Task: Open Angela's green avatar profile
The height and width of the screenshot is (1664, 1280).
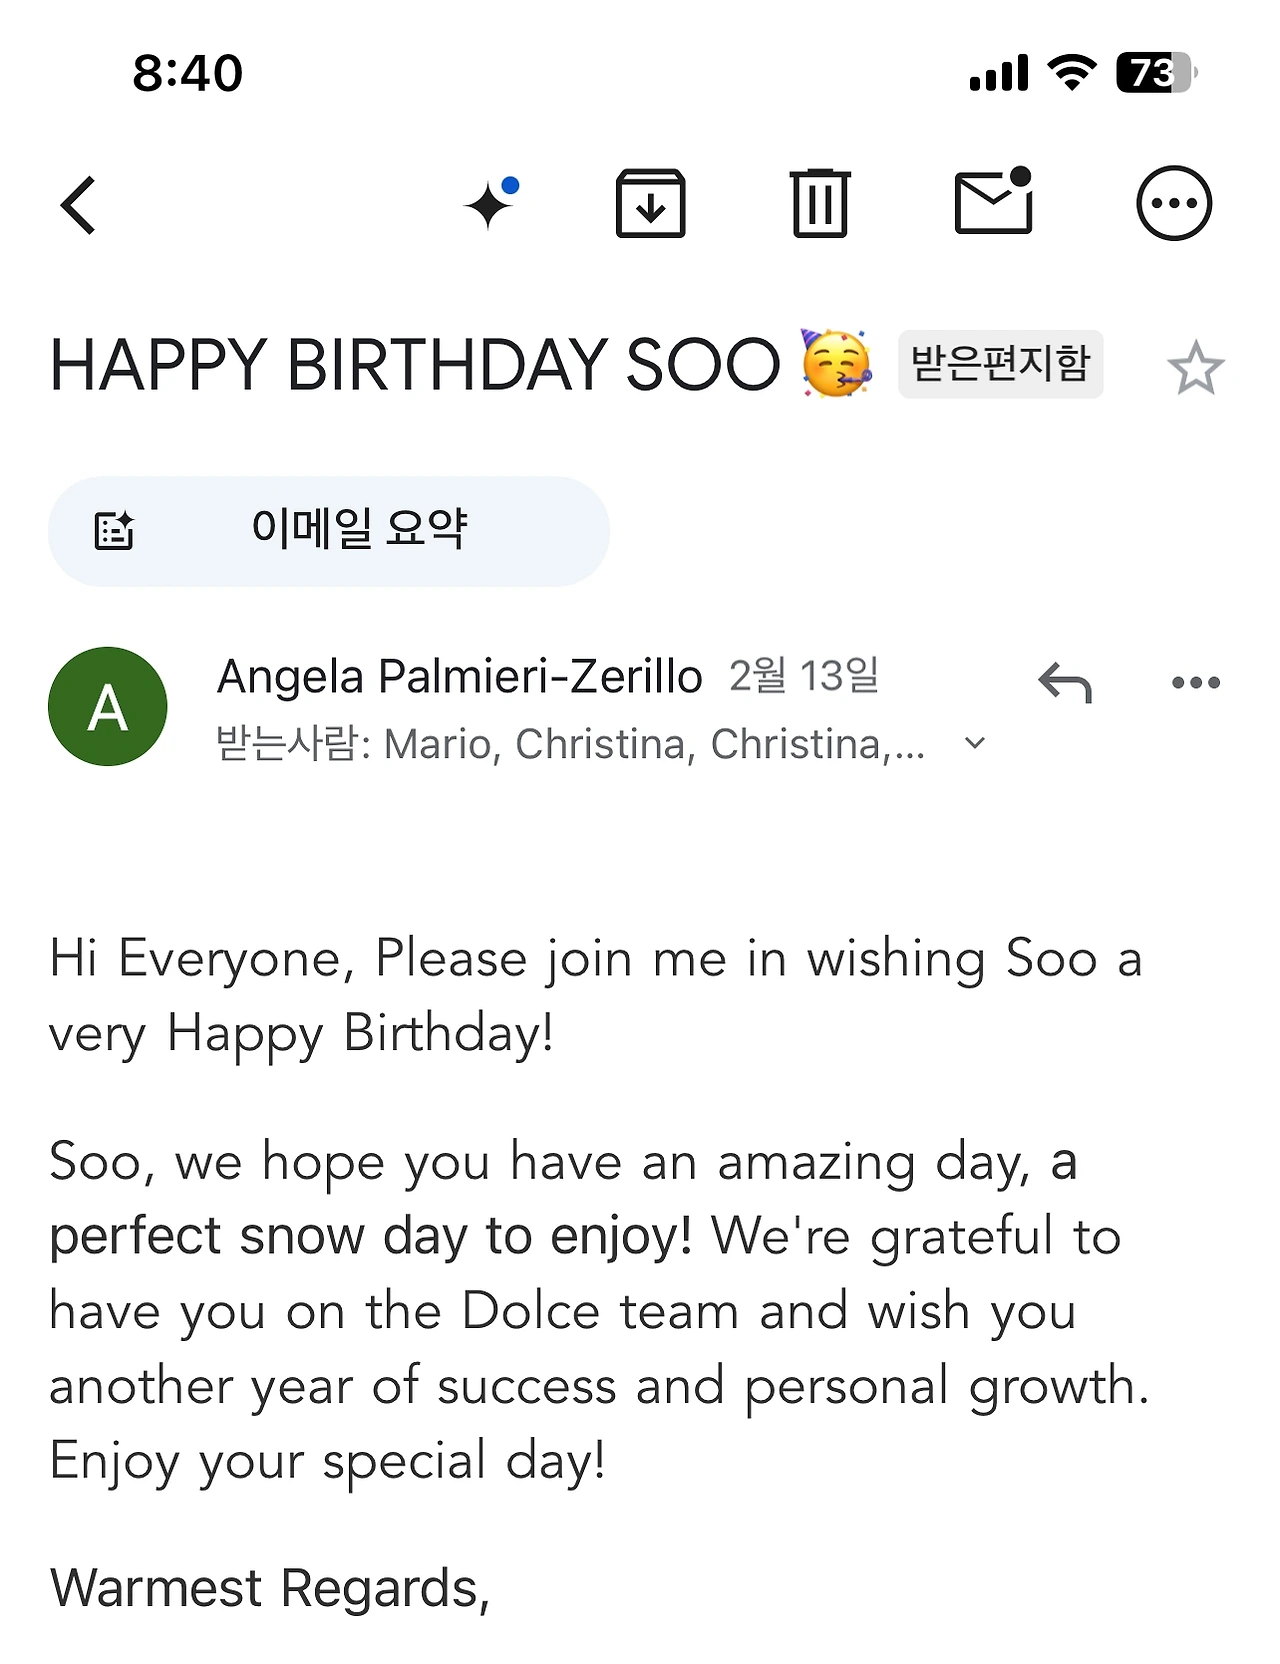Action: click(x=108, y=707)
